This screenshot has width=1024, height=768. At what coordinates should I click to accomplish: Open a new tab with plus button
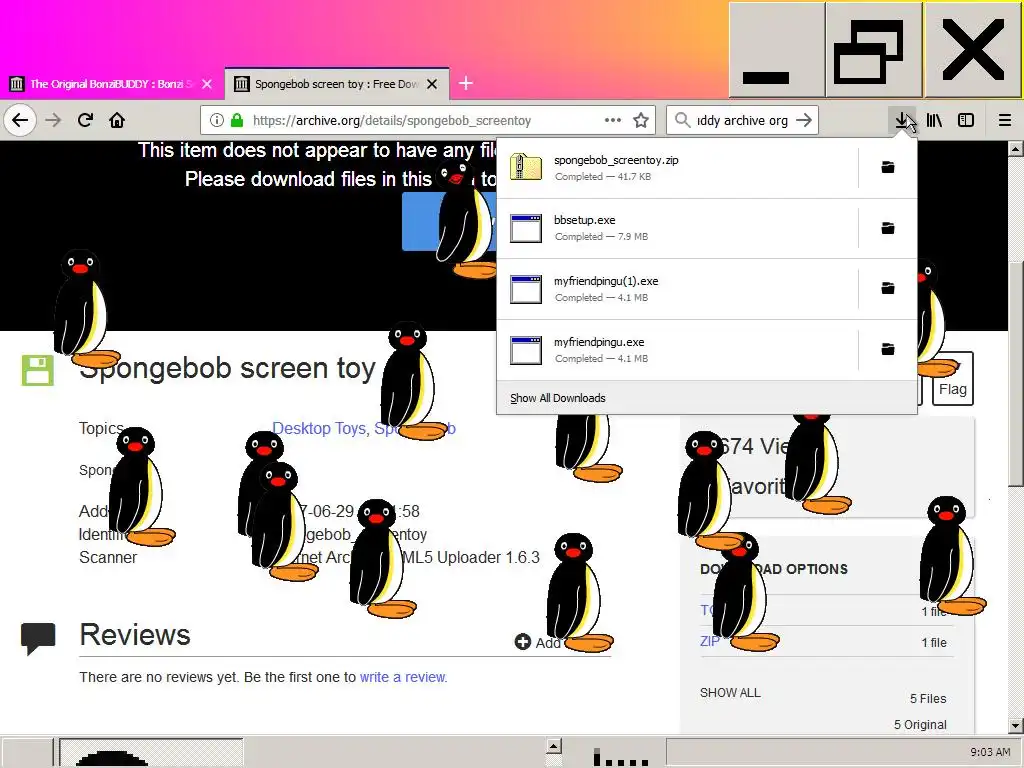[466, 83]
